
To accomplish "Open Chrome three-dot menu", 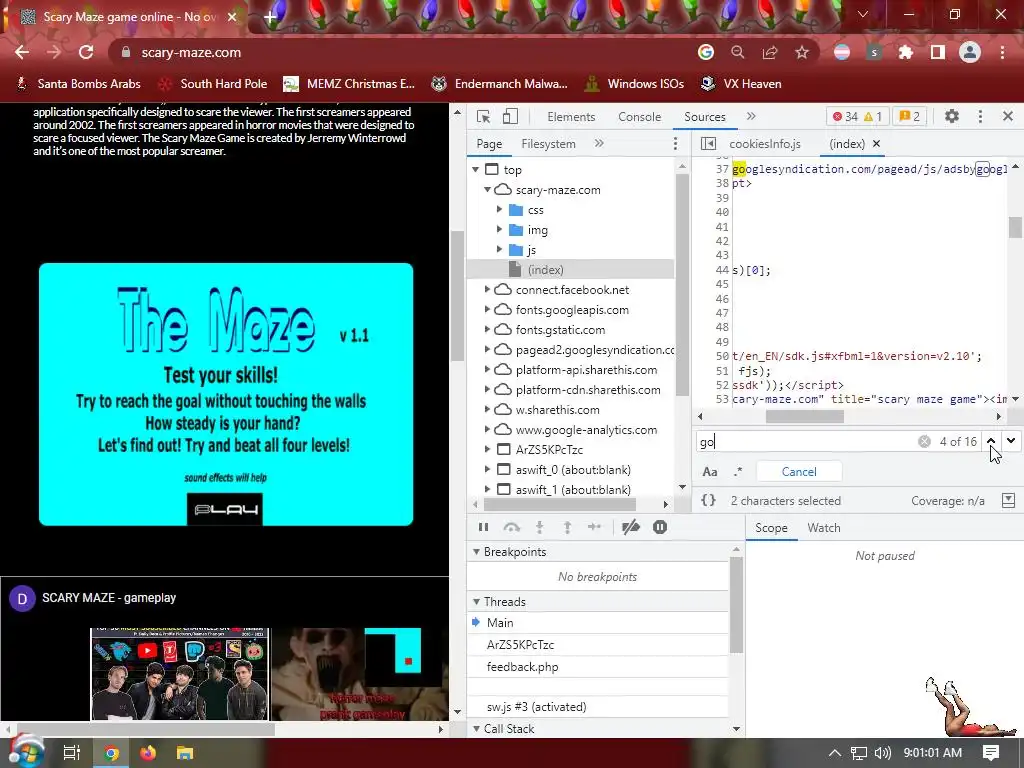I will (x=1002, y=52).
